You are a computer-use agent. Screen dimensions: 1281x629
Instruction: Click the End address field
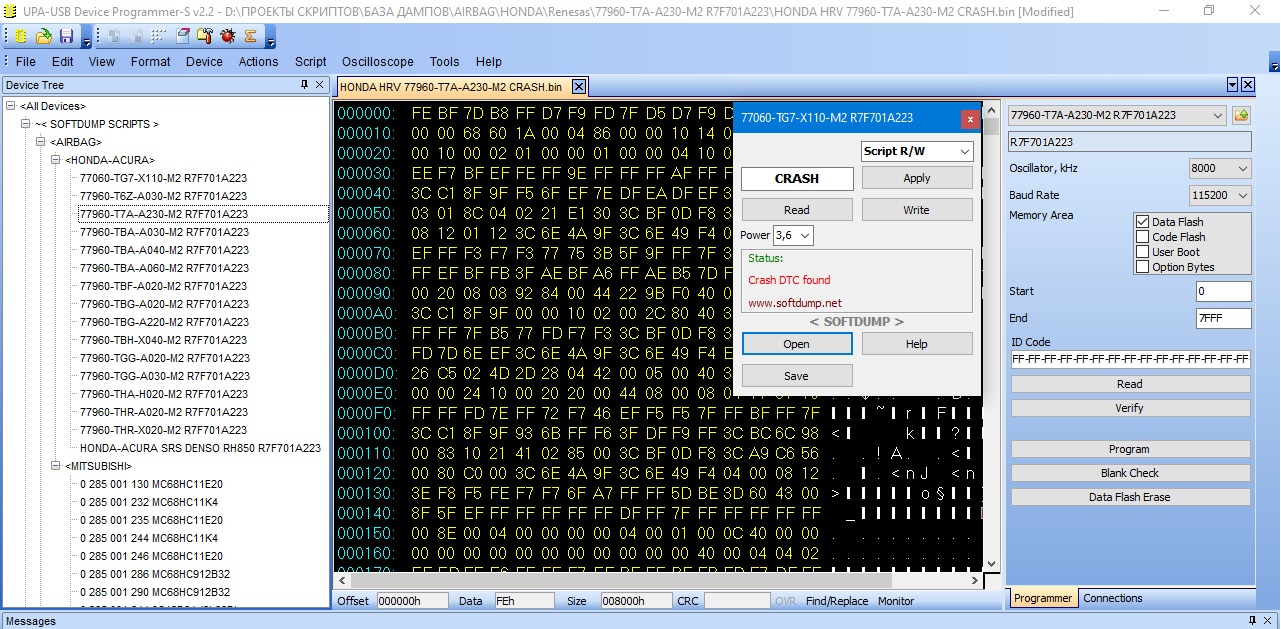tap(1223, 318)
